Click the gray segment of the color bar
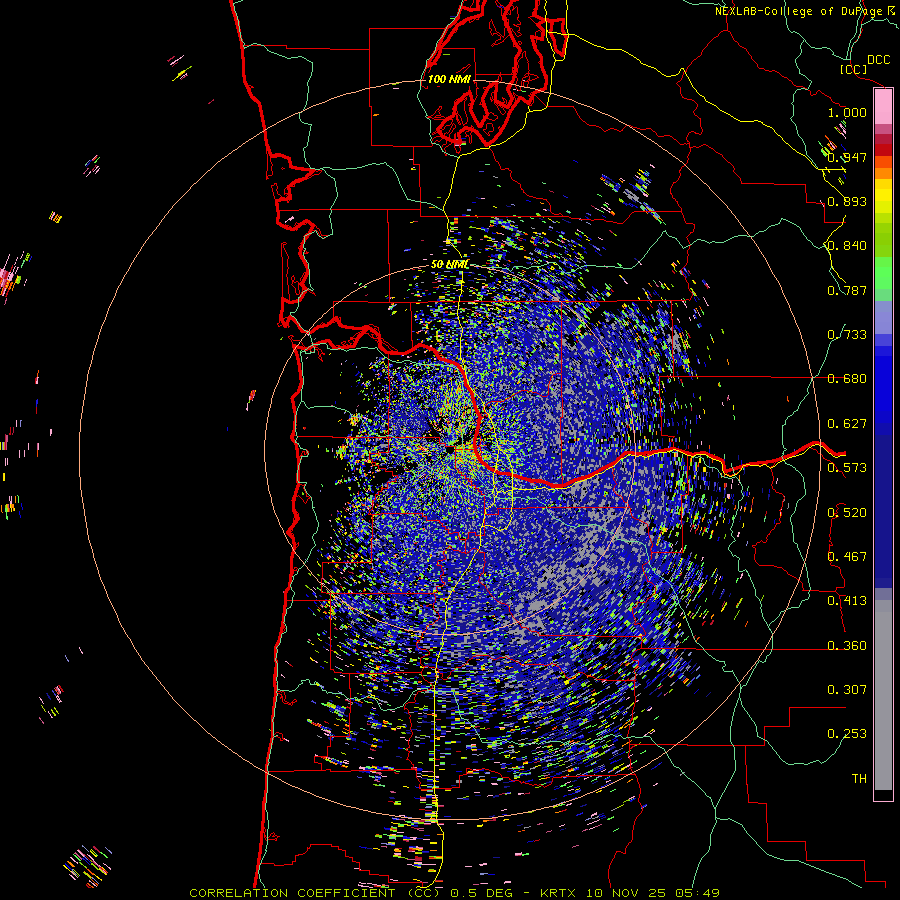The height and width of the screenshot is (900, 900). tap(883, 695)
